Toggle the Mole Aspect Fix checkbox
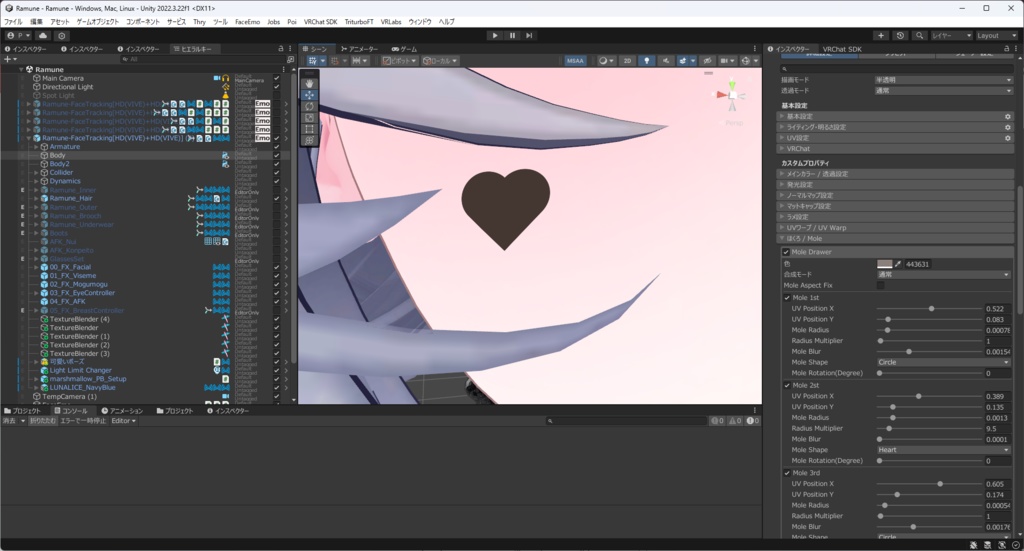Viewport: 1024px width, 551px height. click(880, 285)
